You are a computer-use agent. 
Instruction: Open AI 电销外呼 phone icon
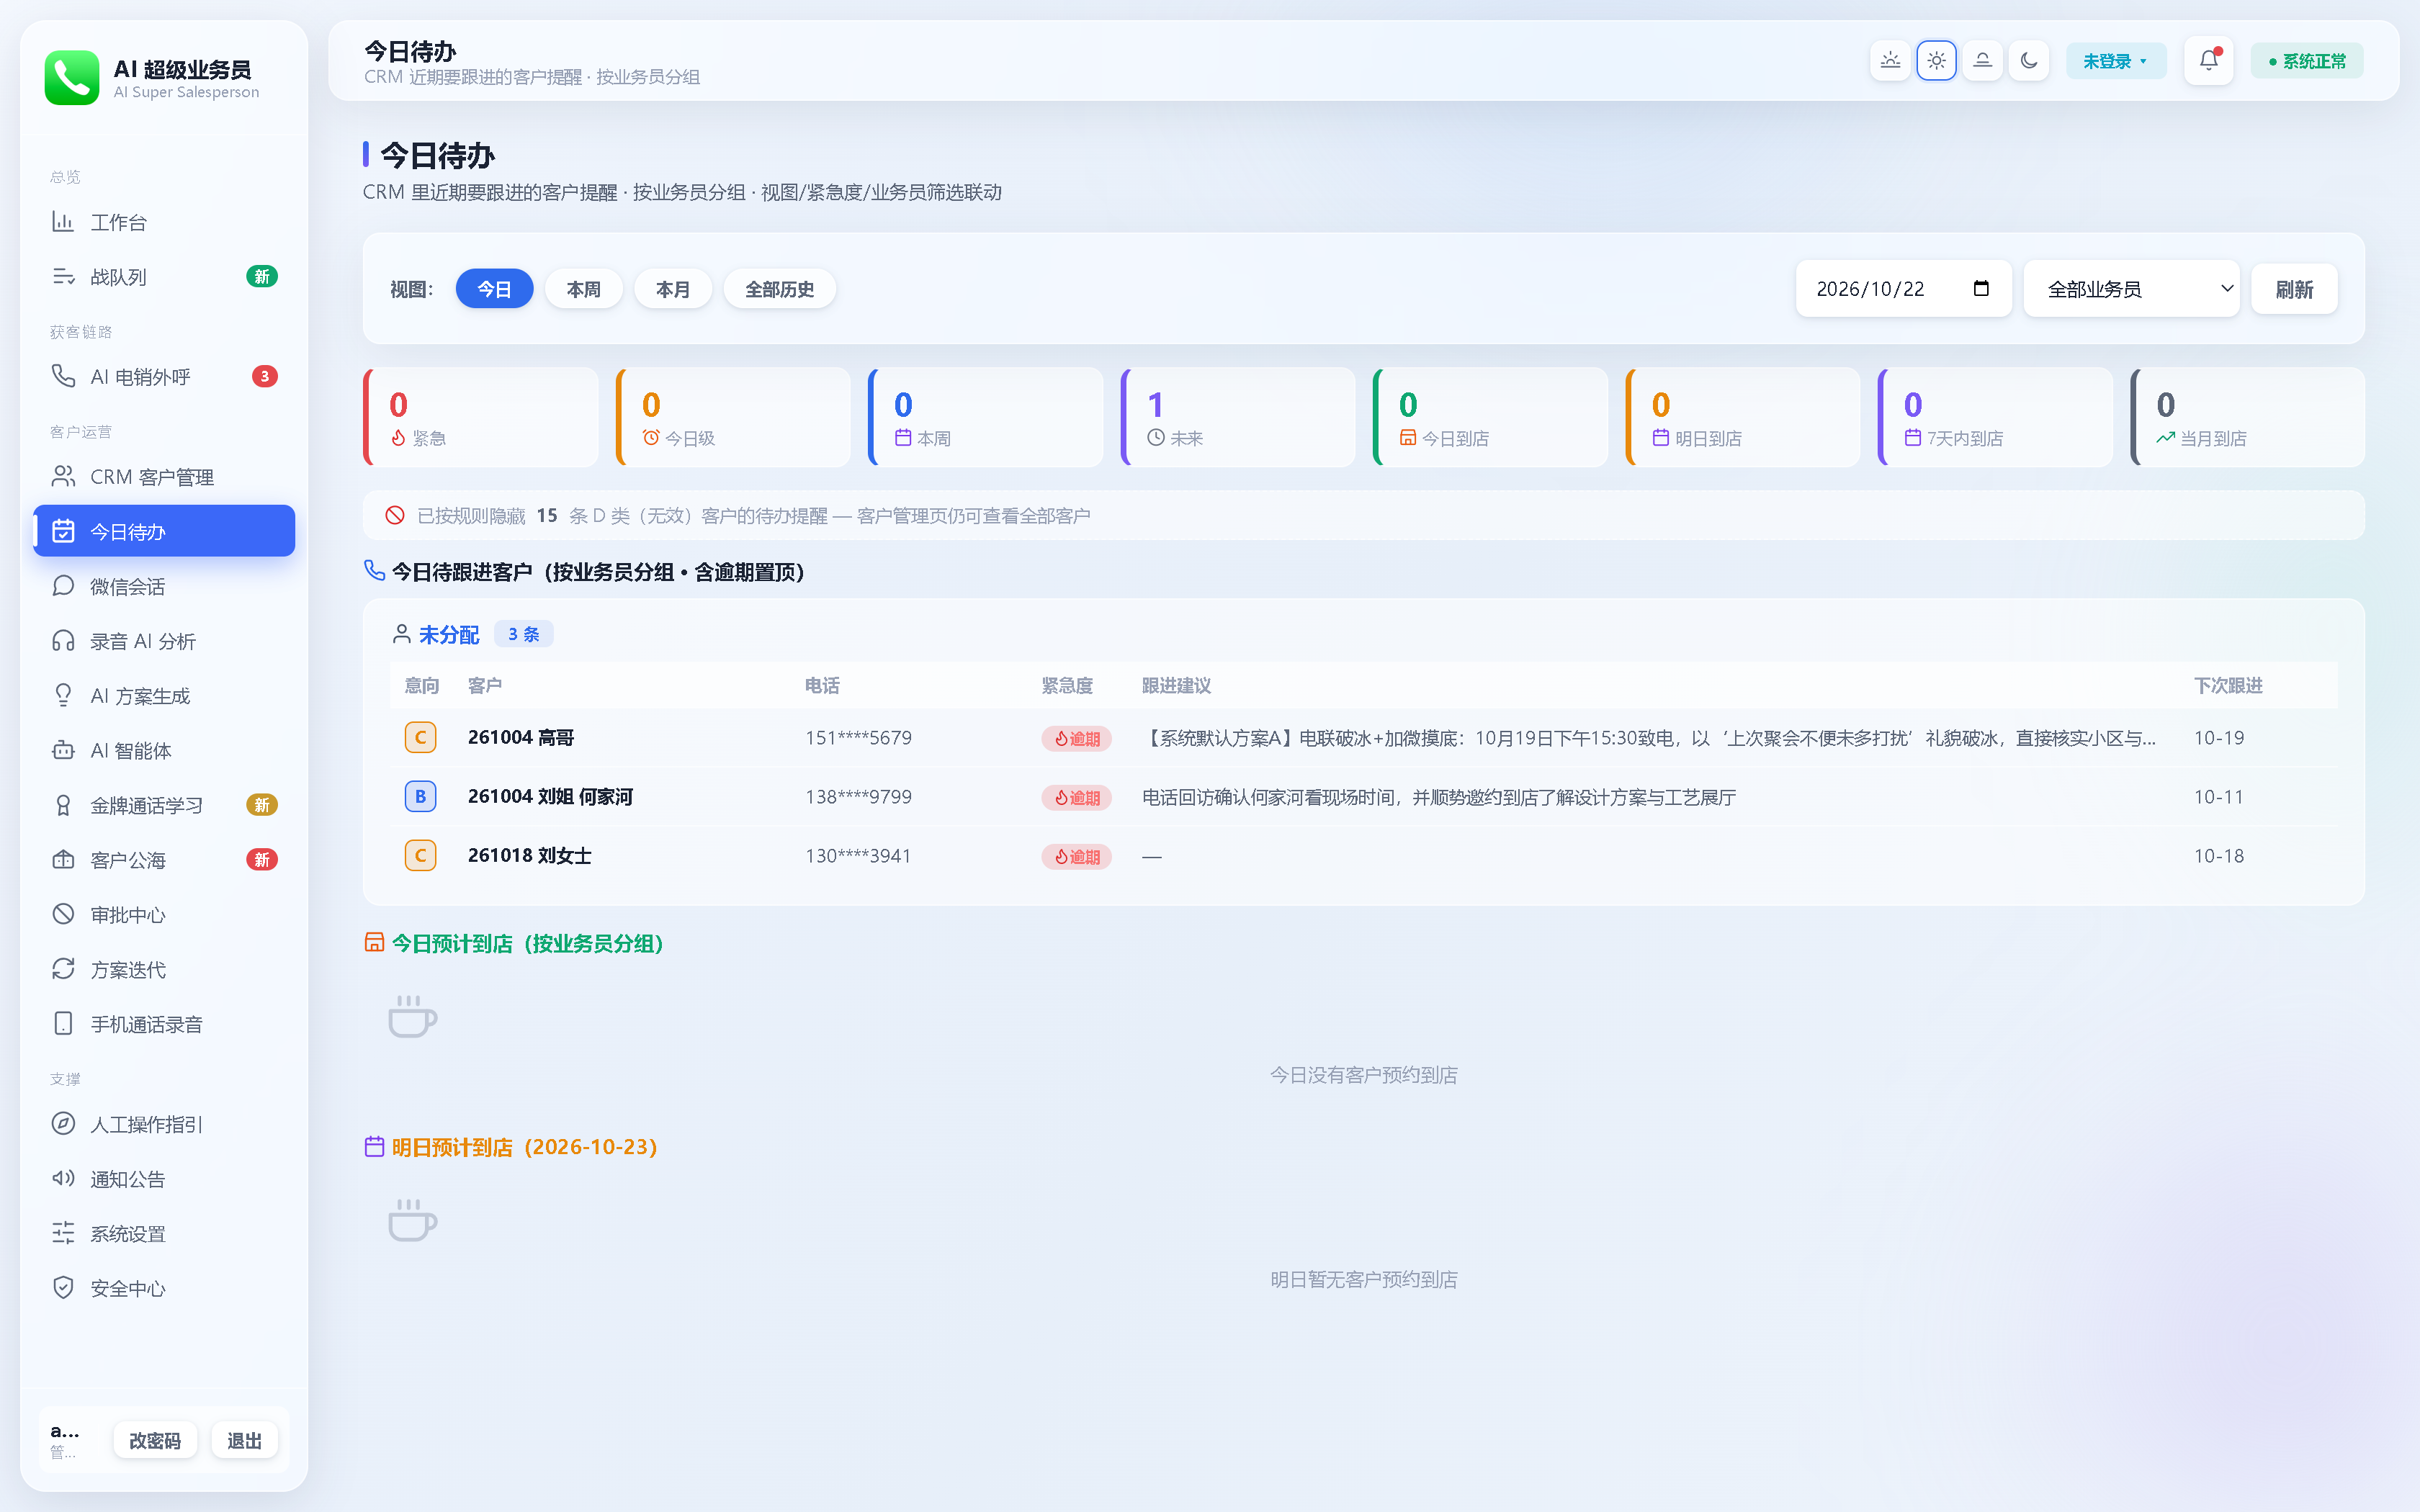63,376
